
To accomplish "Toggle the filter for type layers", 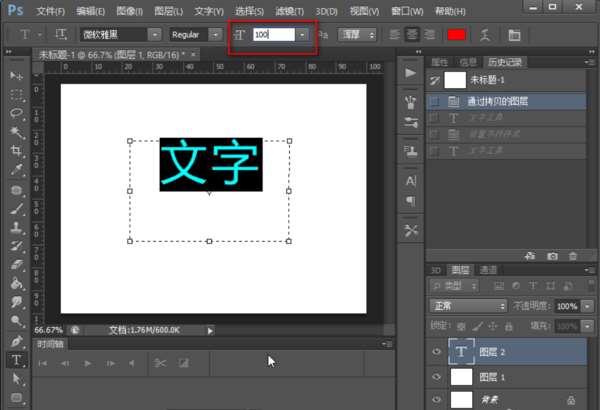I will pyautogui.click(x=533, y=286).
